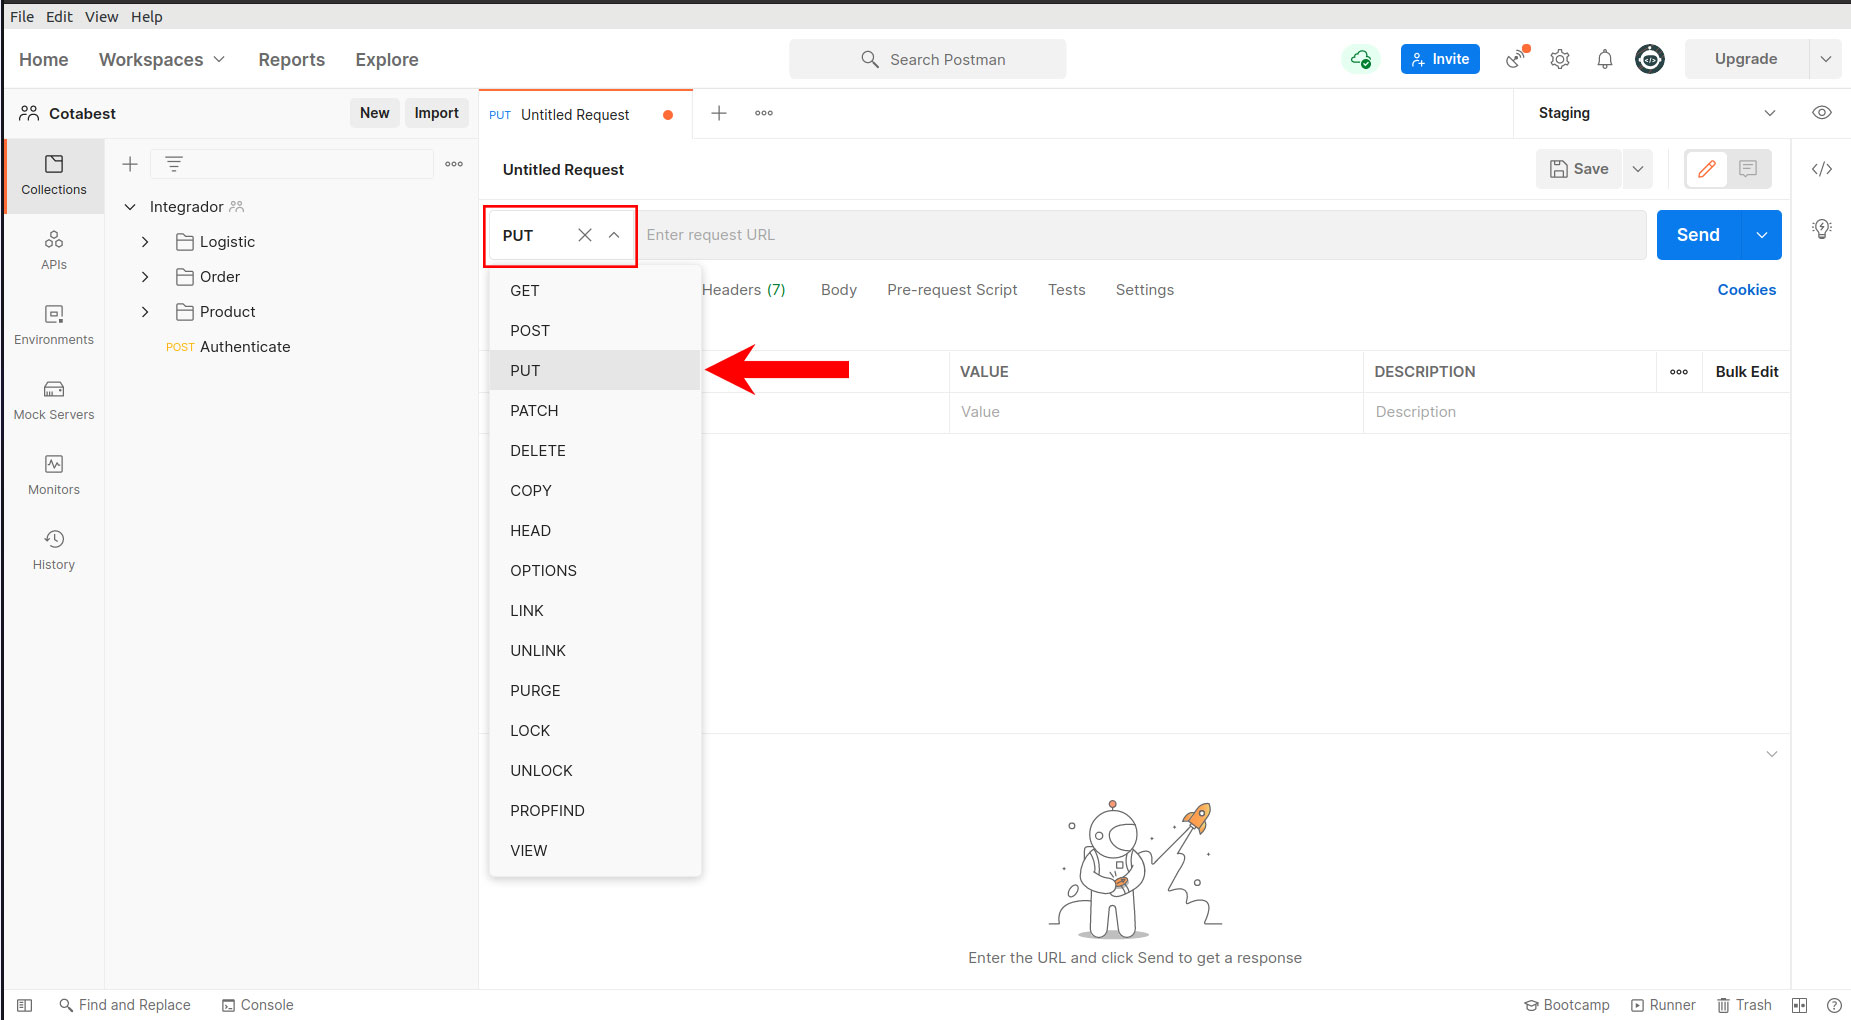Expand the Order folder
The width and height of the screenshot is (1851, 1020).
click(x=145, y=277)
